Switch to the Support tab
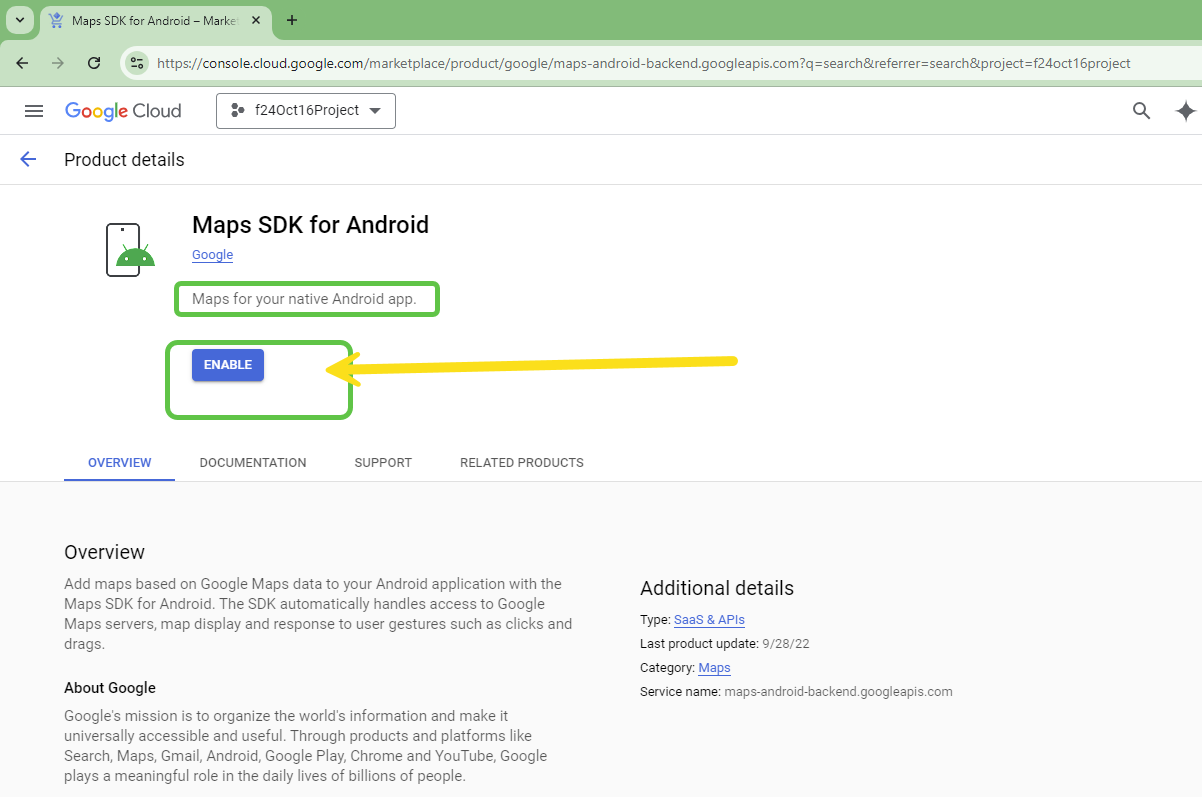 (x=383, y=463)
